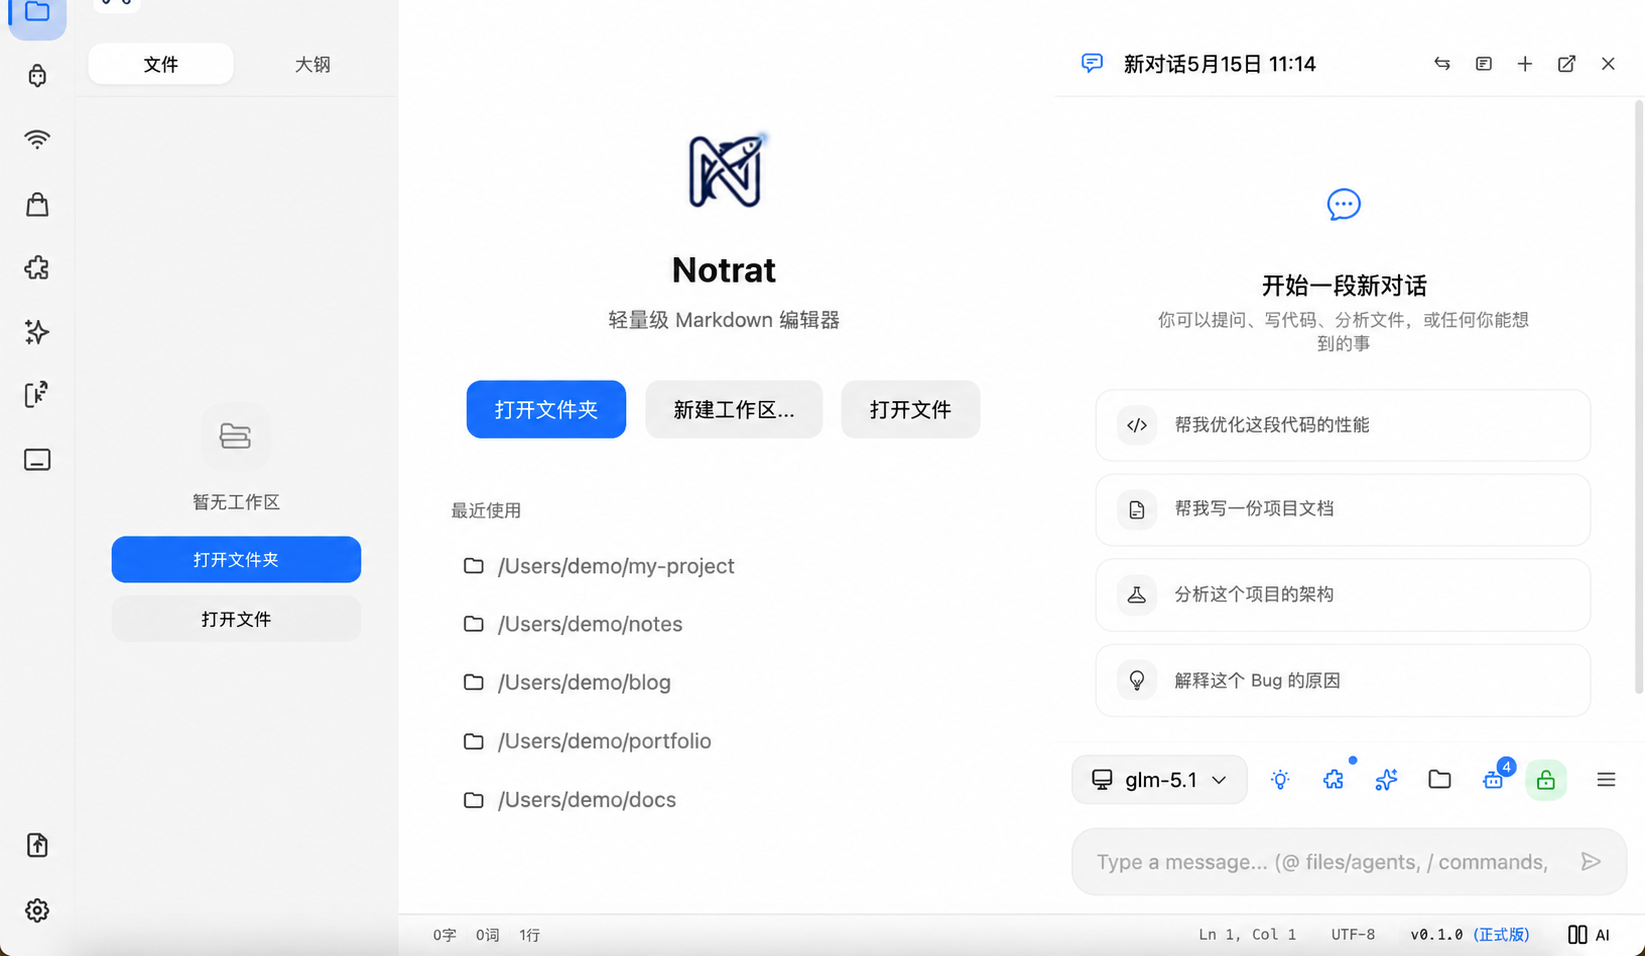Click the folder icon in chat toolbar
This screenshot has width=1645, height=956.
coord(1439,780)
